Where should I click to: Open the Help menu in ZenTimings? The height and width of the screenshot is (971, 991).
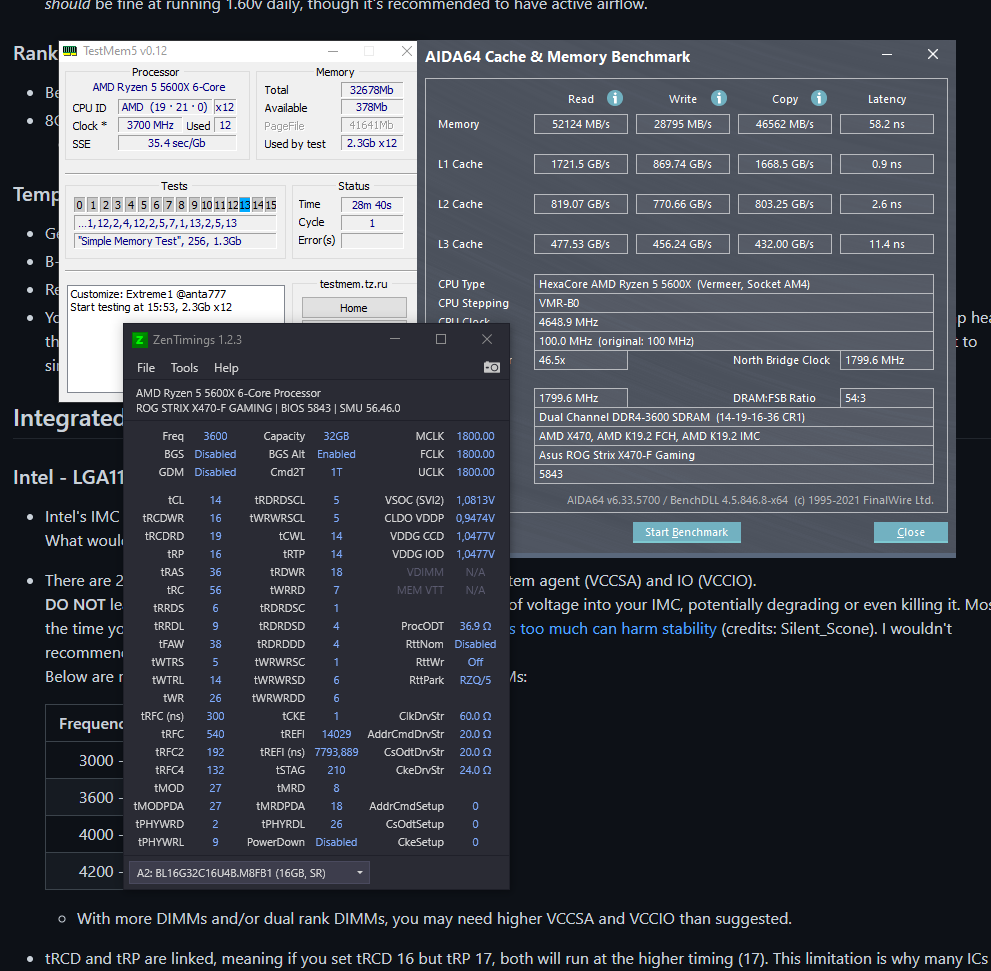pos(226,368)
